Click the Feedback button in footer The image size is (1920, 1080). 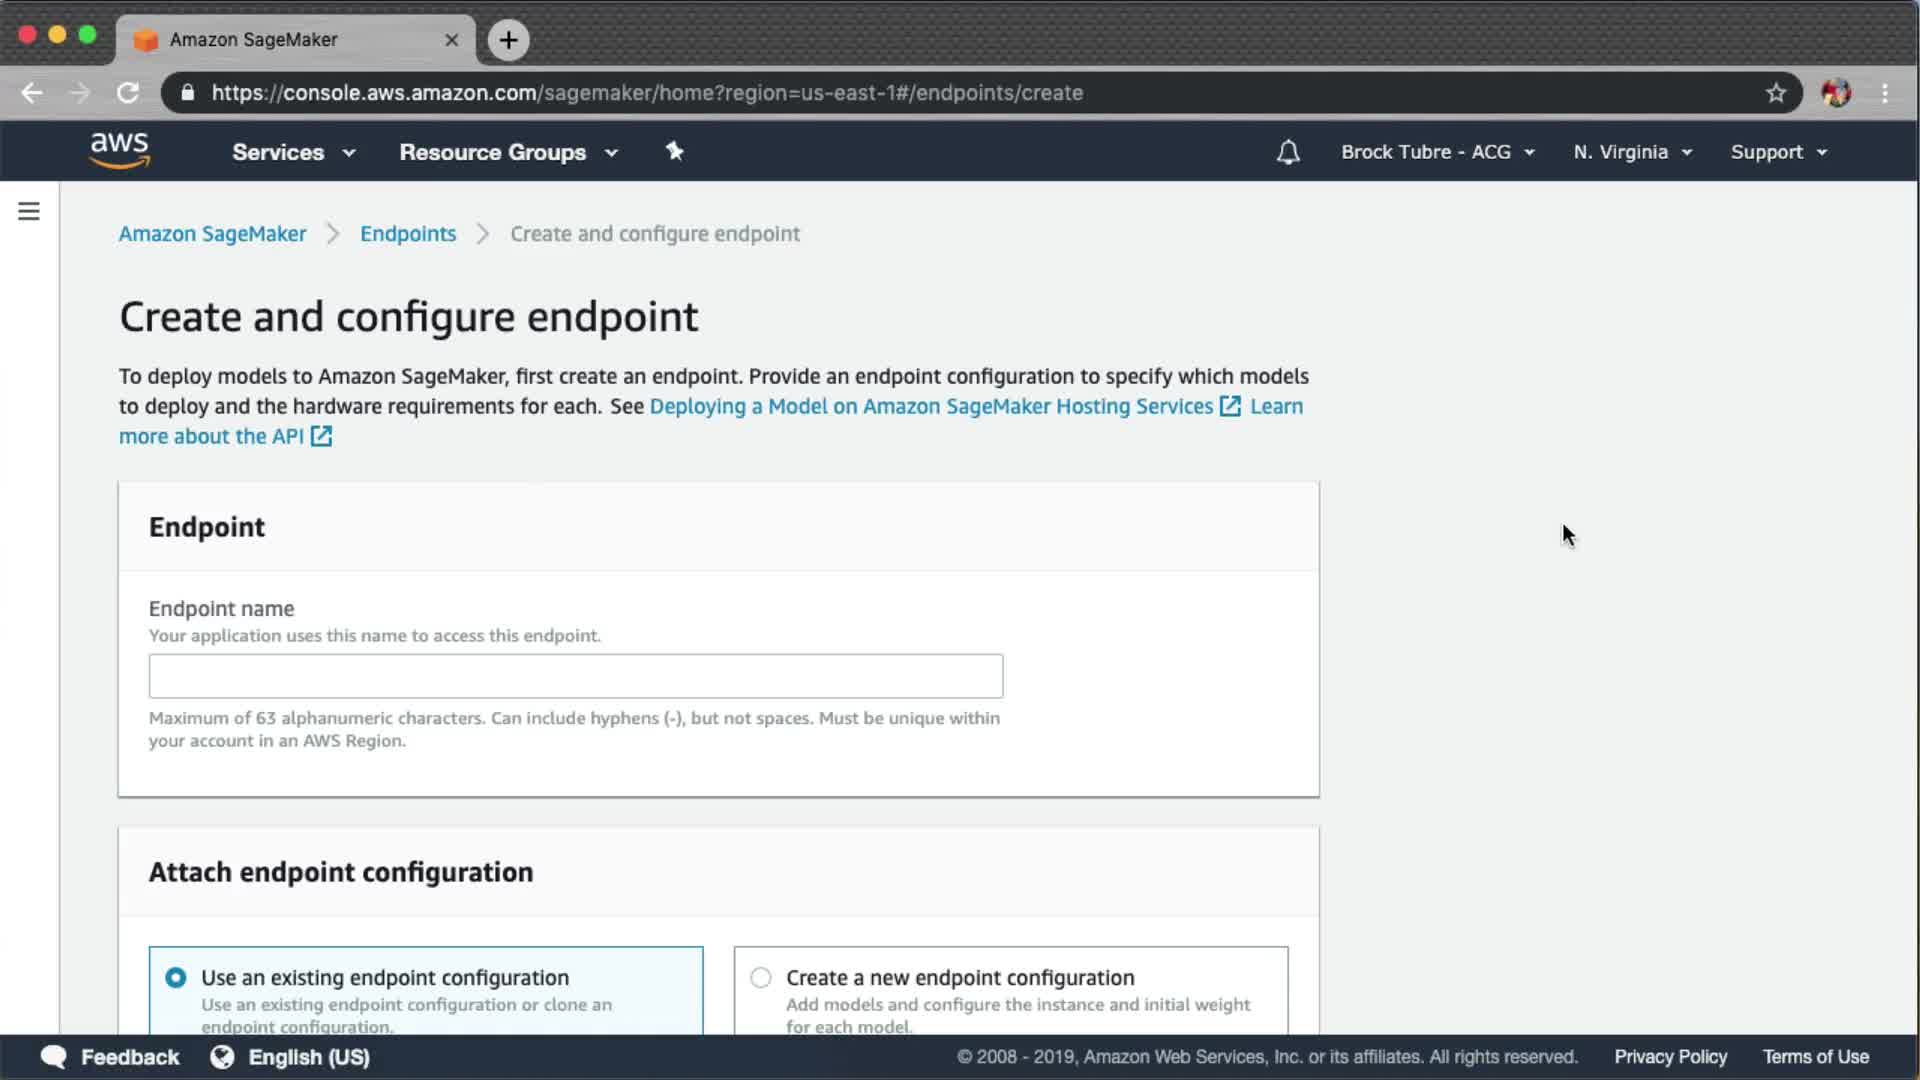pyautogui.click(x=110, y=1057)
